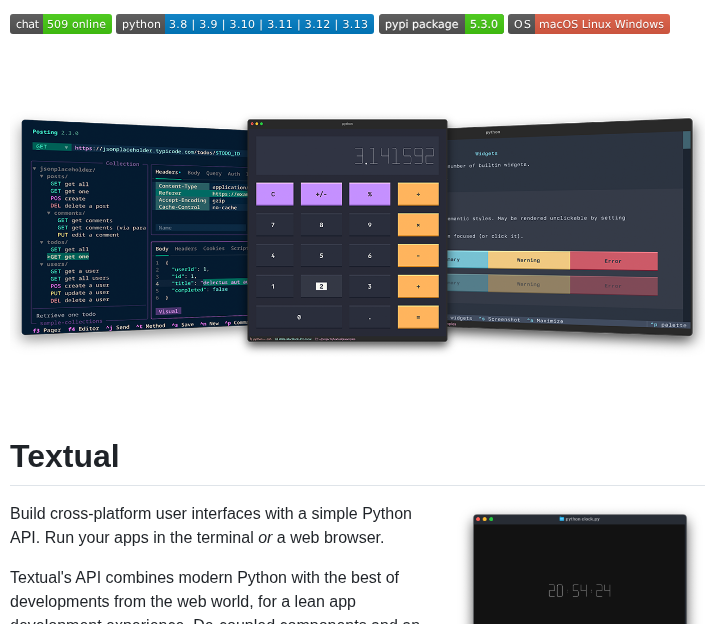Click the wide 0 key on calculator
The image size is (714, 624).
(299, 317)
